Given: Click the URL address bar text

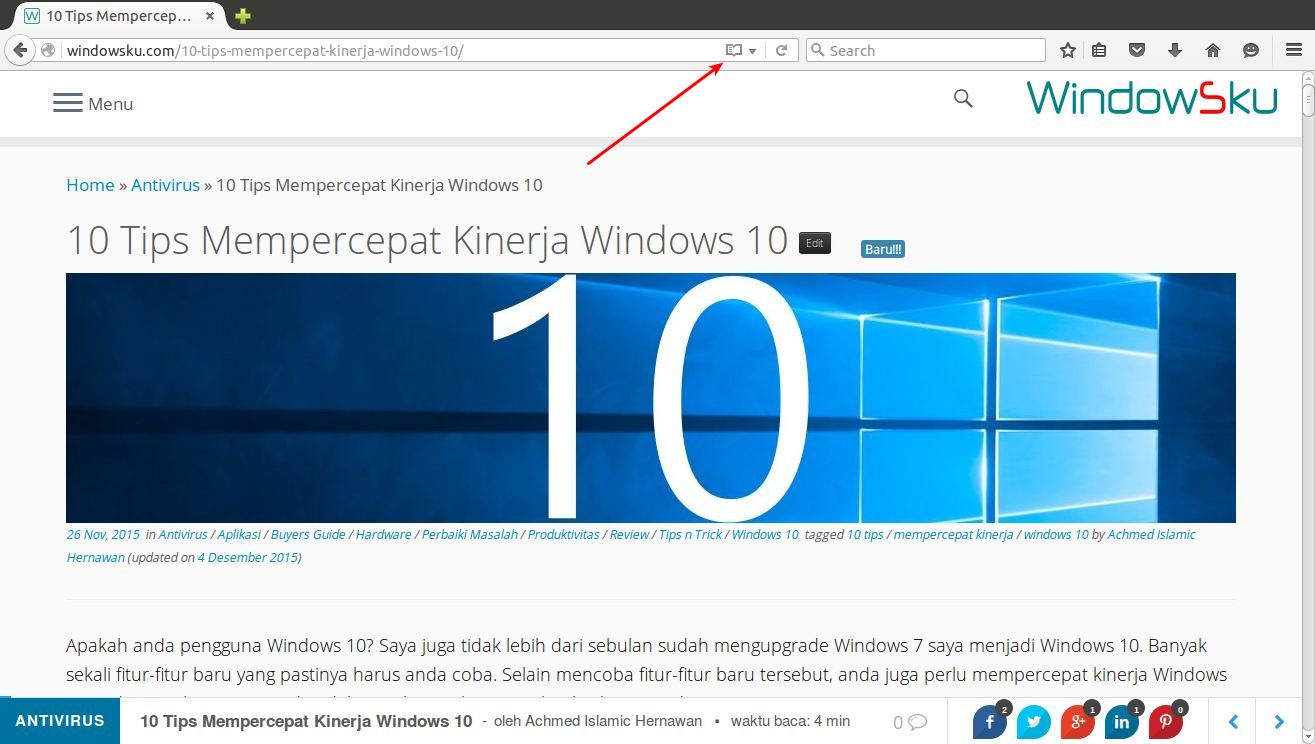Looking at the screenshot, I should (x=265, y=50).
